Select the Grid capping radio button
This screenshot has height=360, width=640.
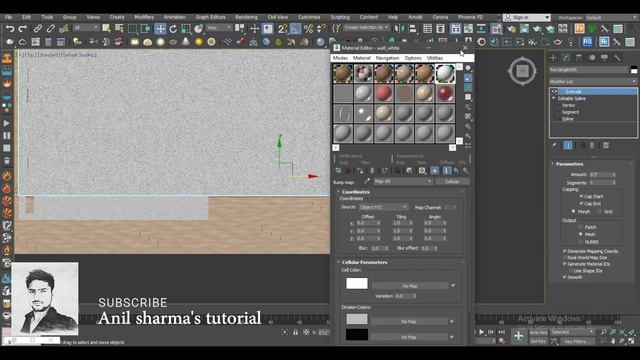600,212
